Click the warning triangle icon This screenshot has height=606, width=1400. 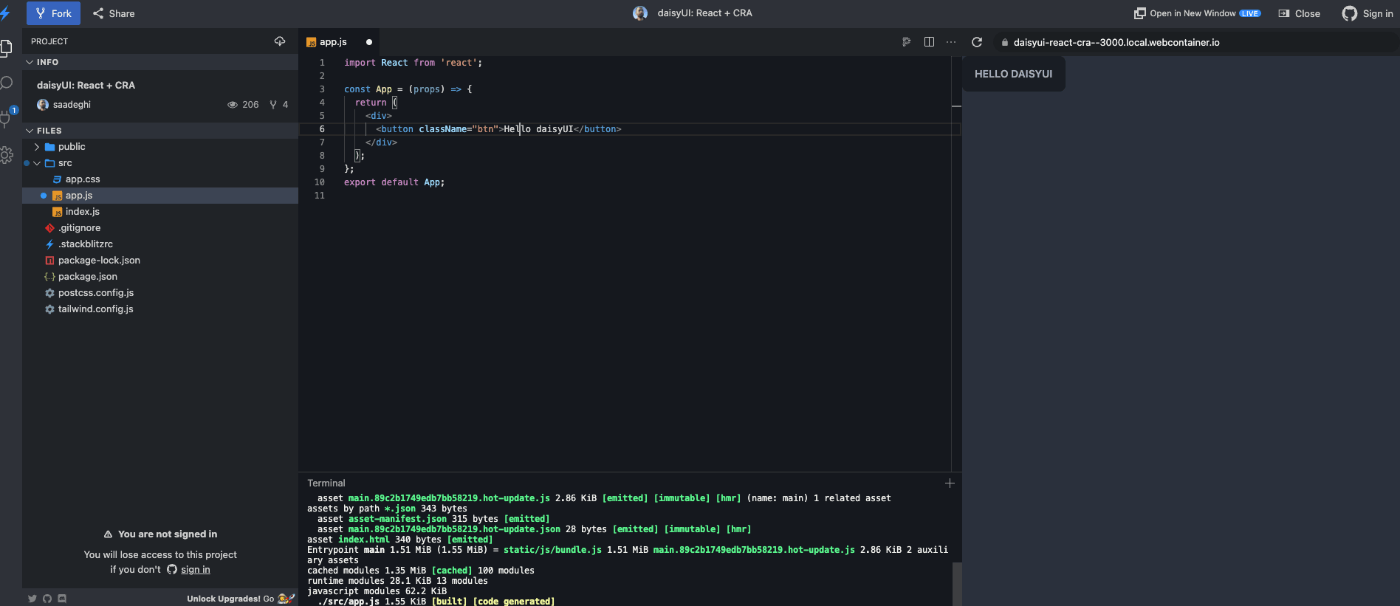(109, 534)
